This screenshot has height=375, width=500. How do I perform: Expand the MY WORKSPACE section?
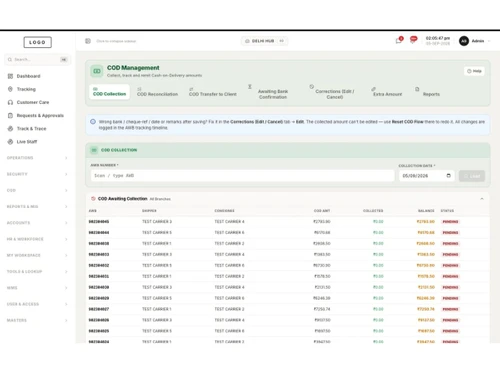click(x=37, y=255)
